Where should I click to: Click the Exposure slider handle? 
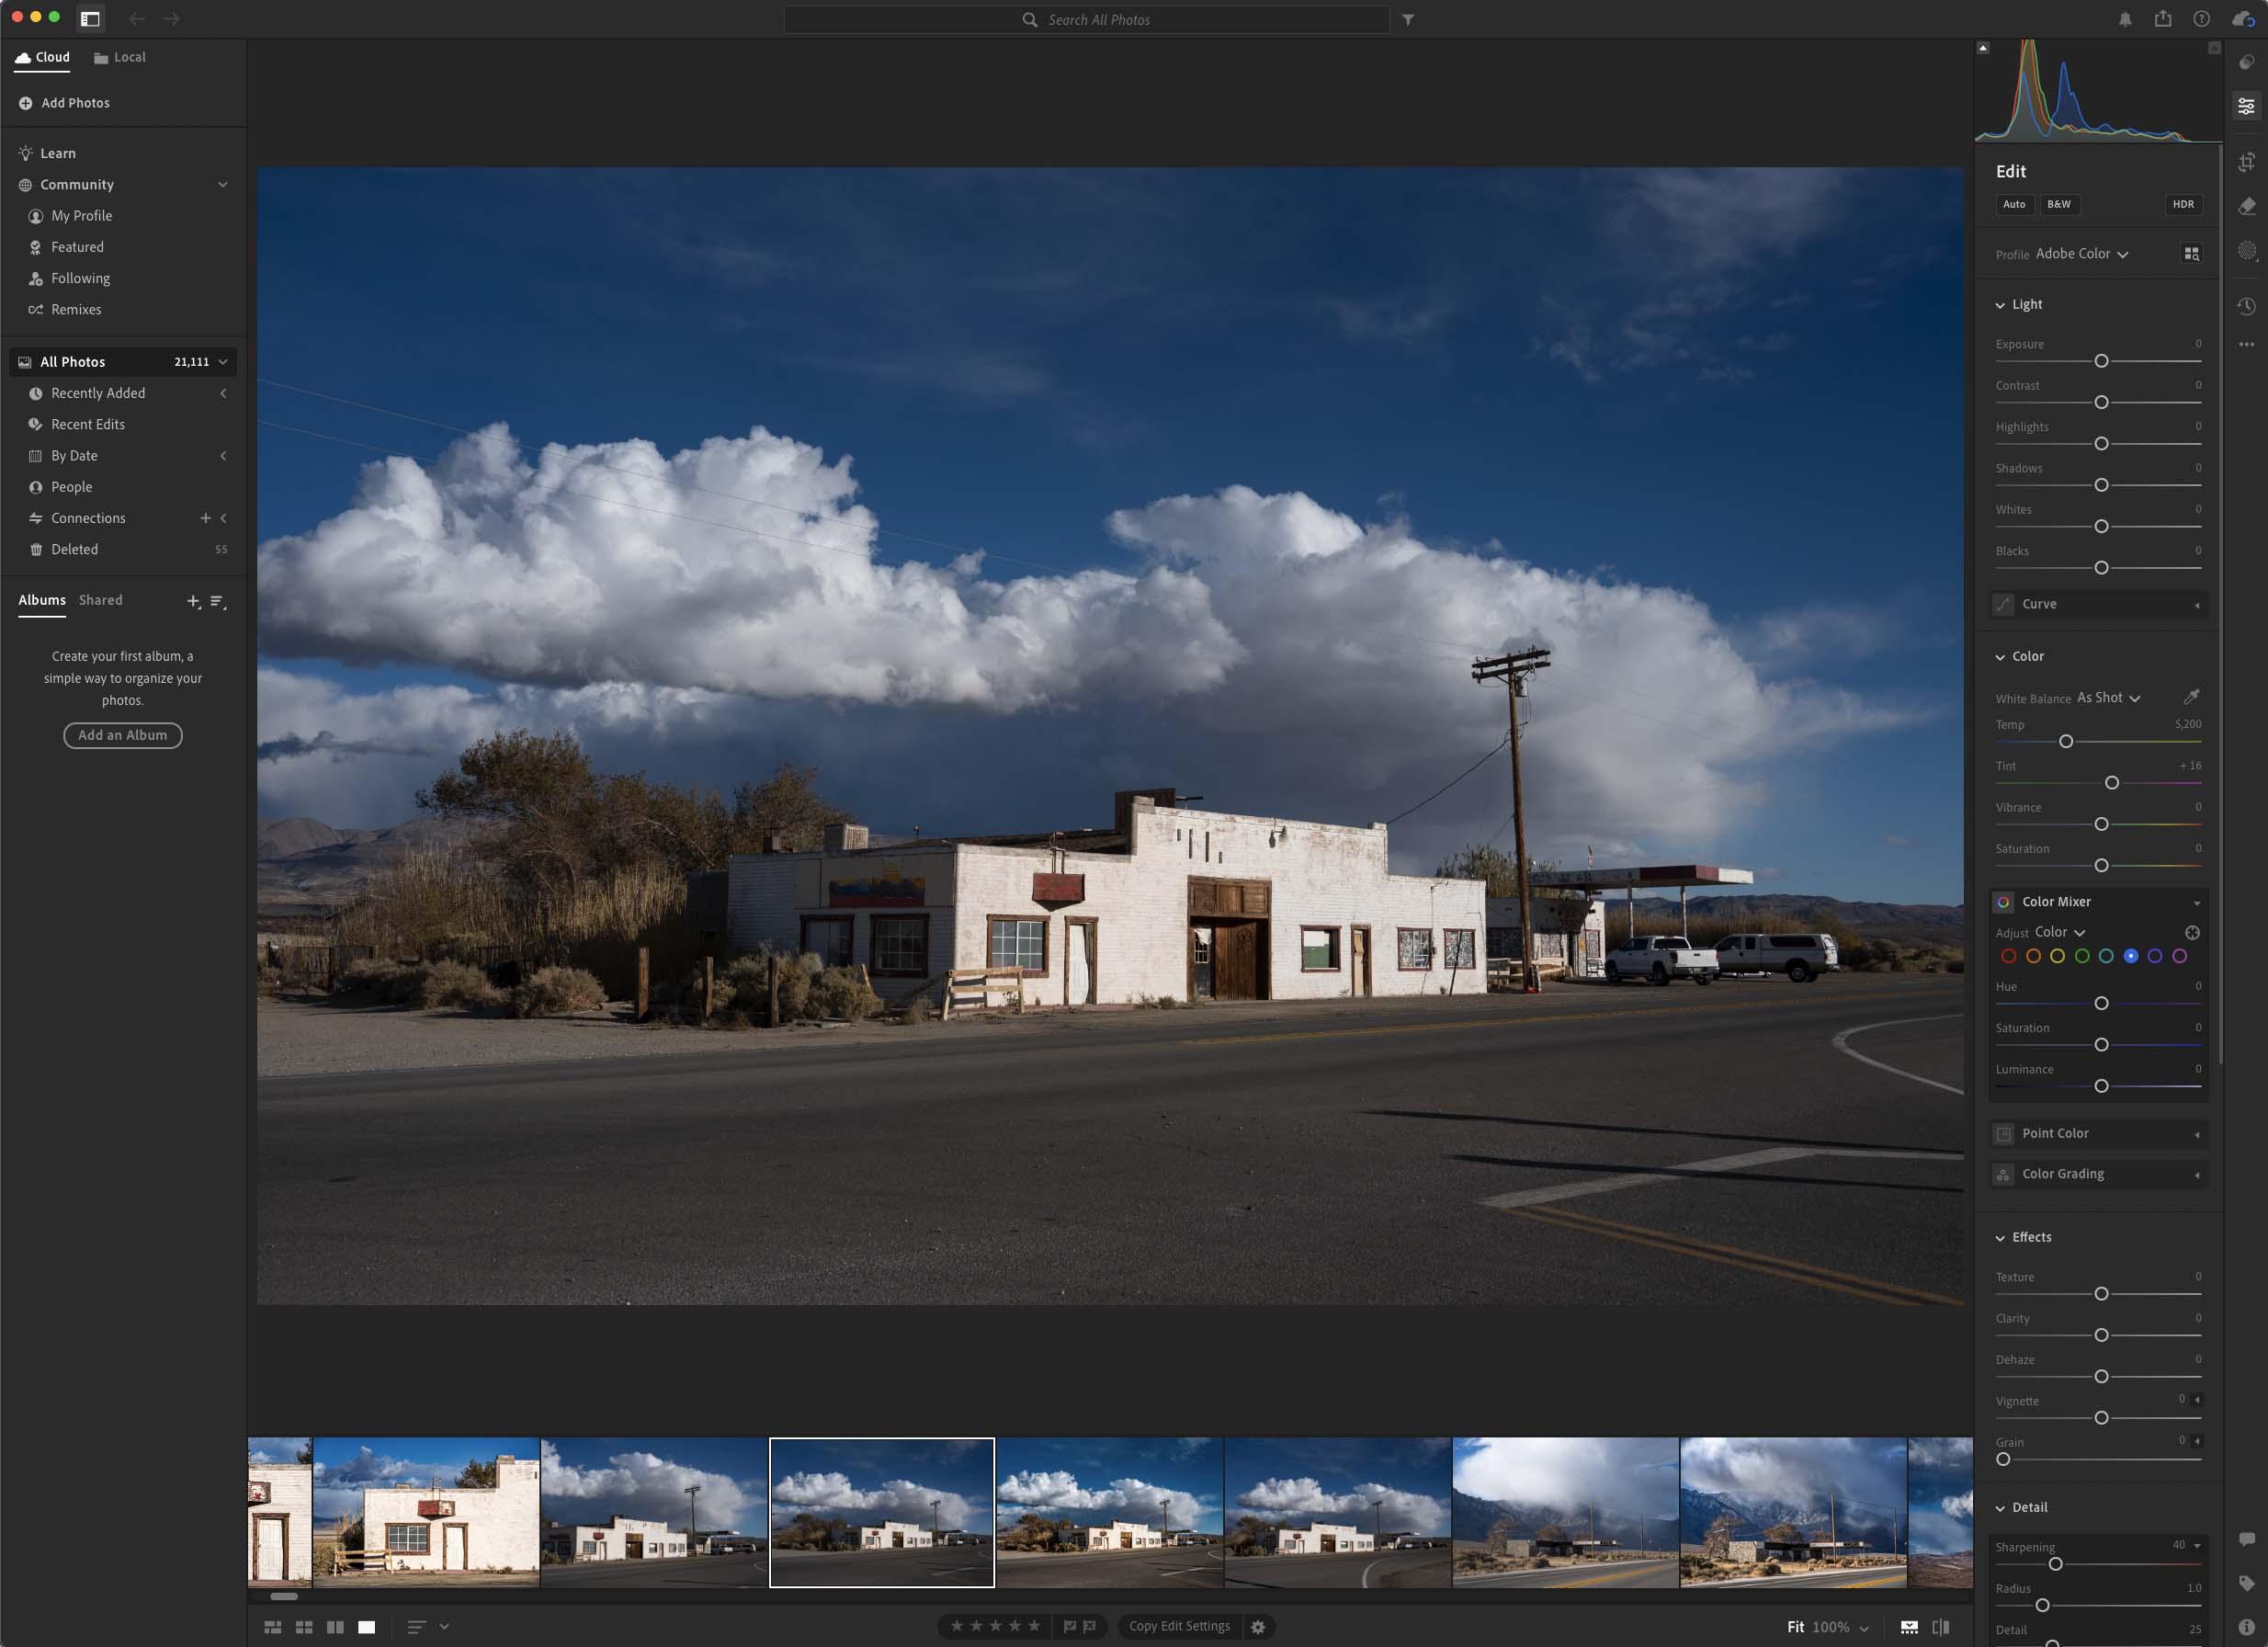[x=2101, y=361]
